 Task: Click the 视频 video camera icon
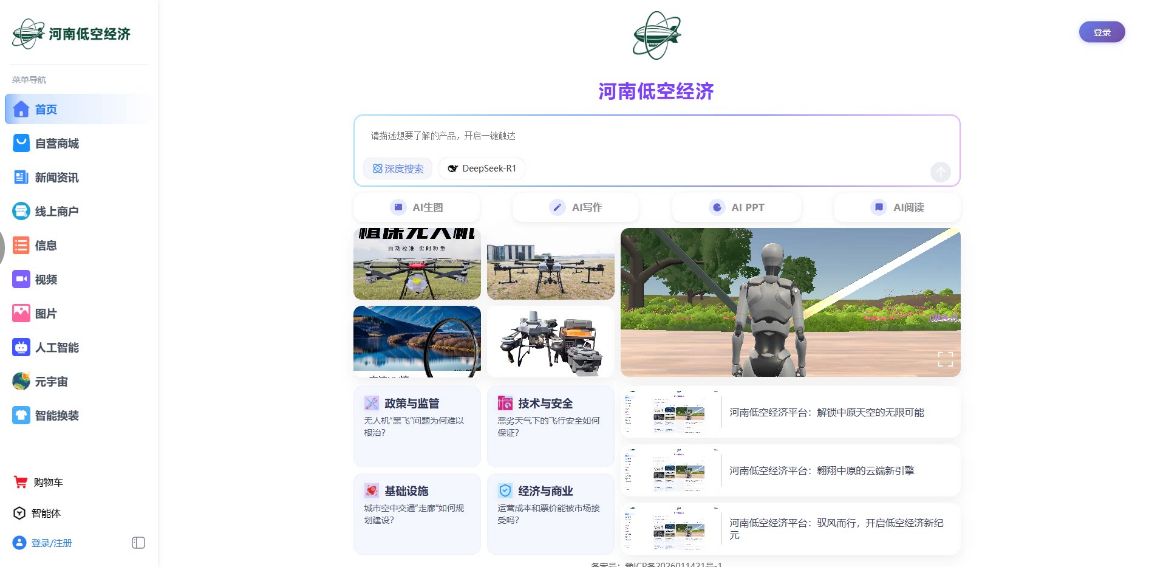21,279
